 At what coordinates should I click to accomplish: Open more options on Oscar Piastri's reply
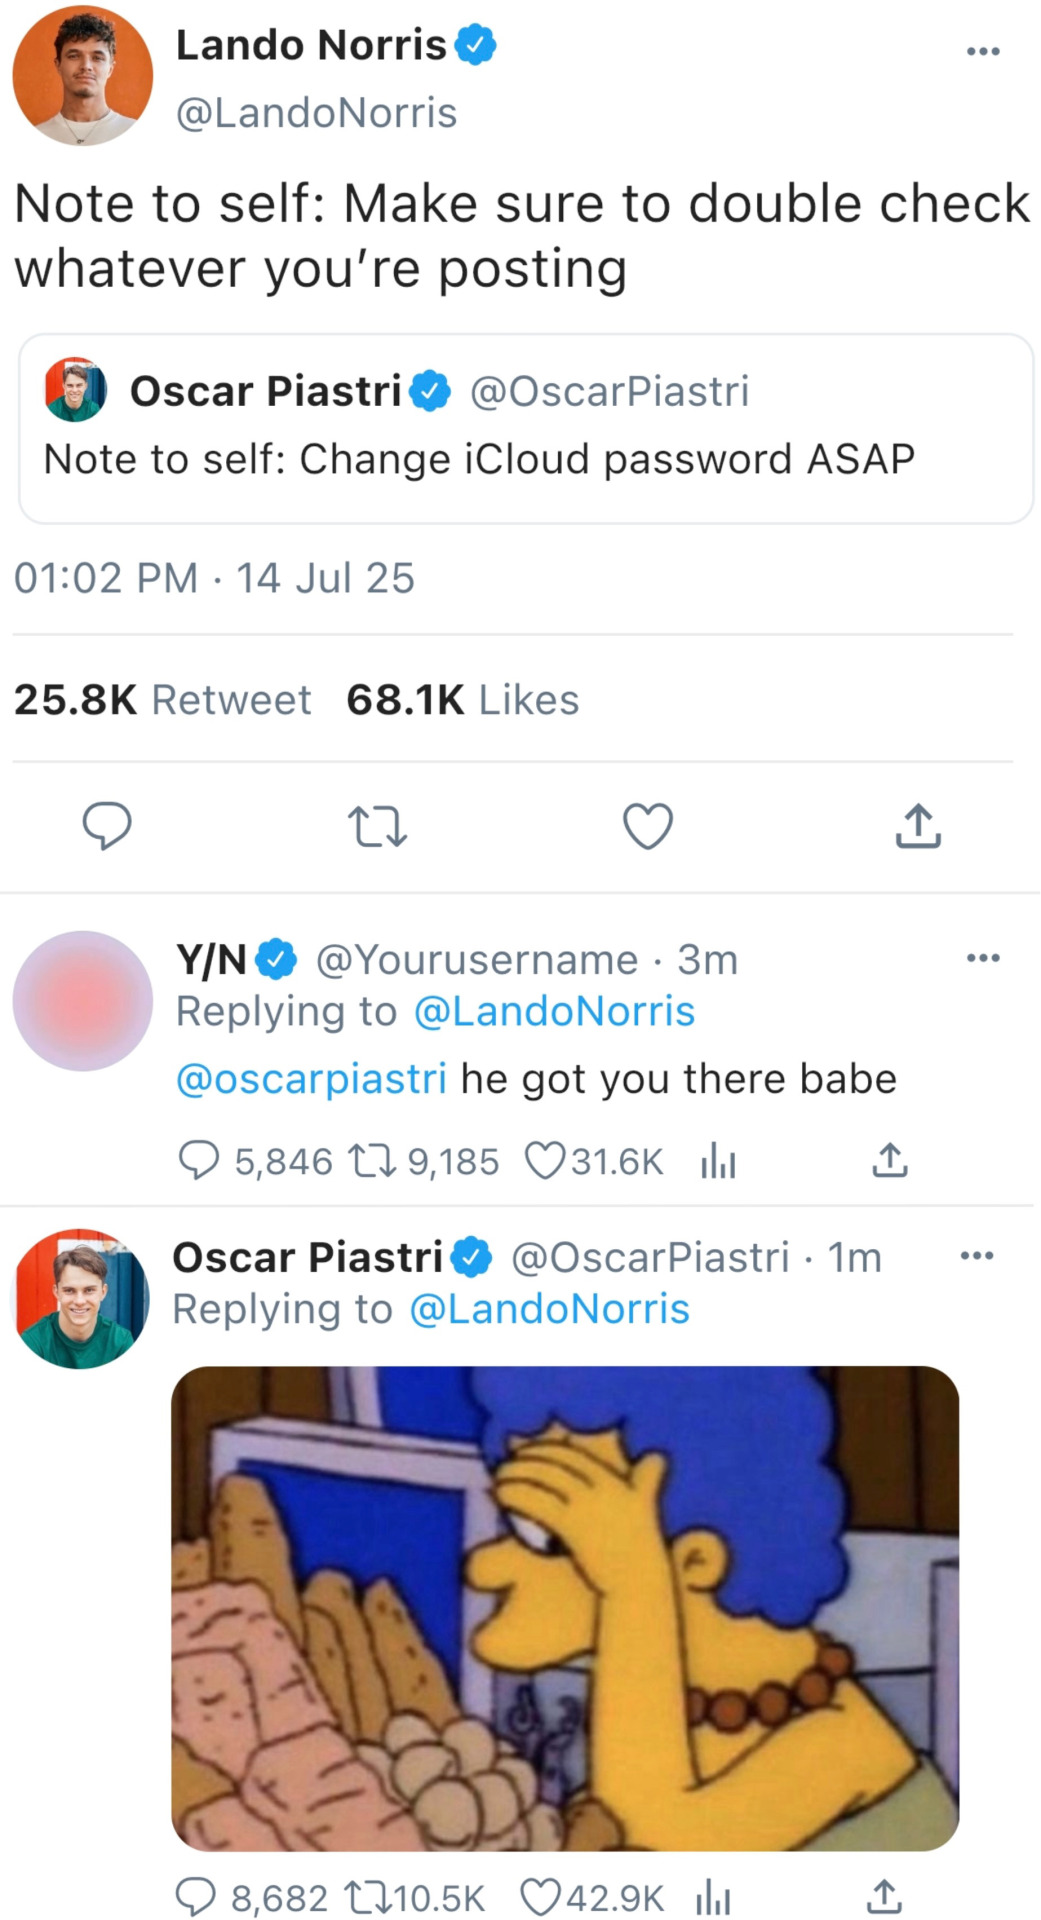point(977,1255)
